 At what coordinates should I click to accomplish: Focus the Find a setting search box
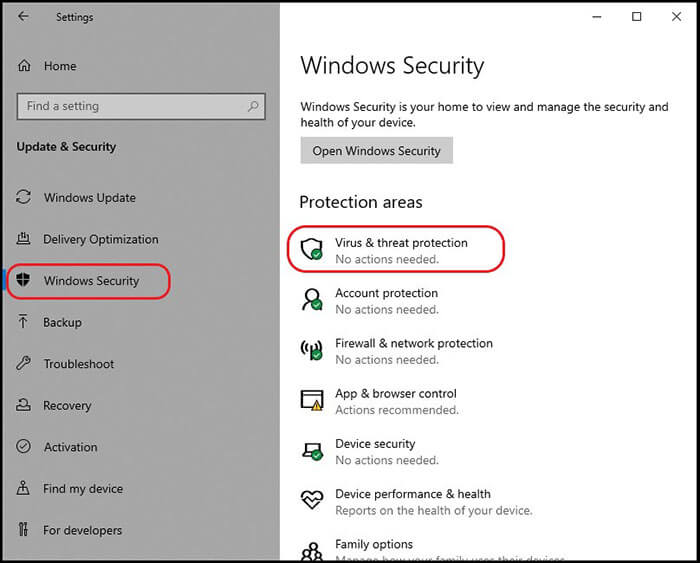[130, 106]
